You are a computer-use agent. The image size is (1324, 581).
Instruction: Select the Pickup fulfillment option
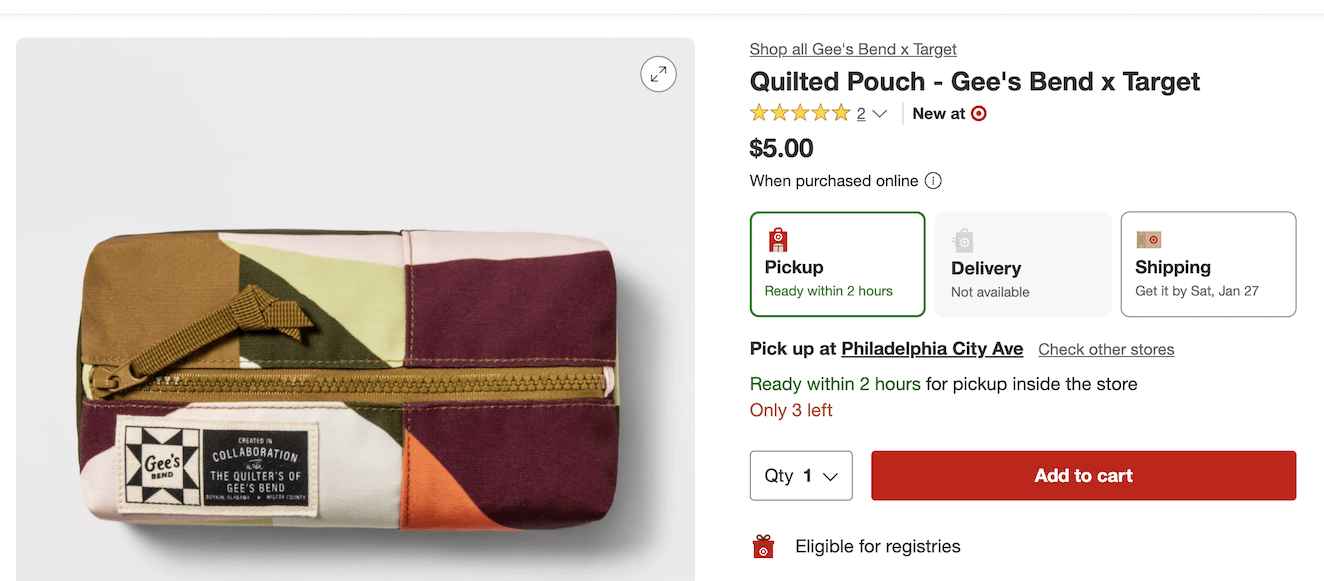pos(837,264)
